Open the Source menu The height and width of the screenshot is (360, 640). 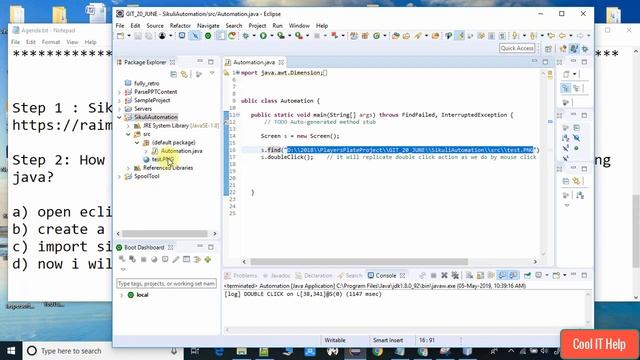(155, 25)
